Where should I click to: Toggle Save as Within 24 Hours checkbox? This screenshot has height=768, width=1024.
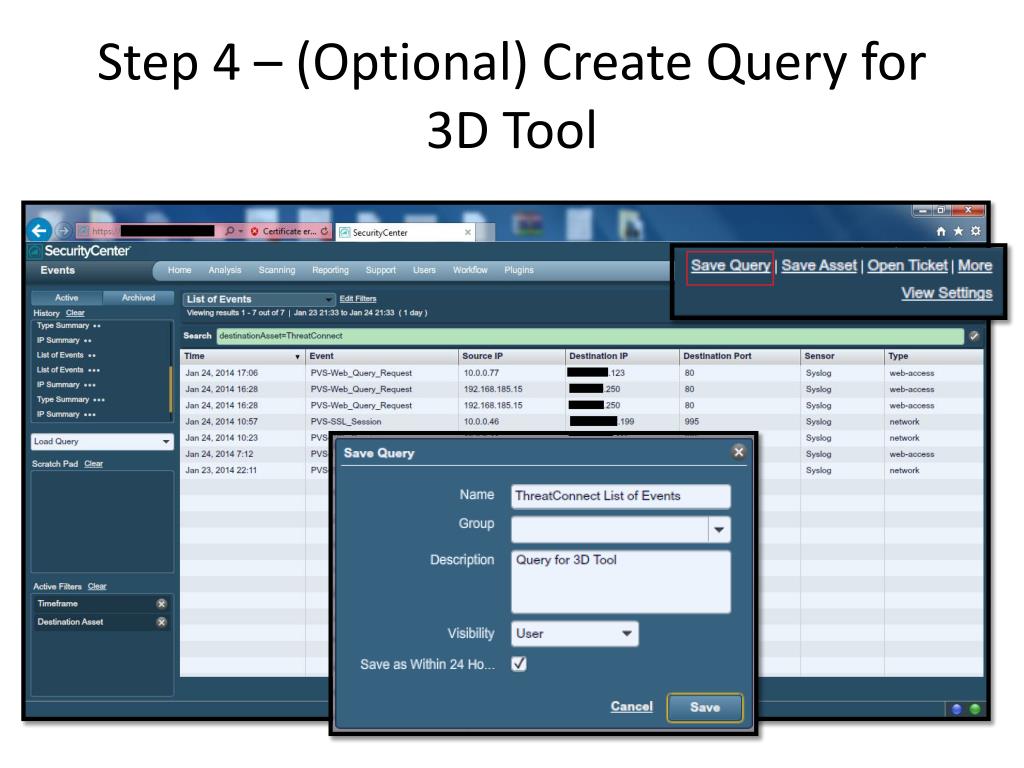(x=519, y=664)
